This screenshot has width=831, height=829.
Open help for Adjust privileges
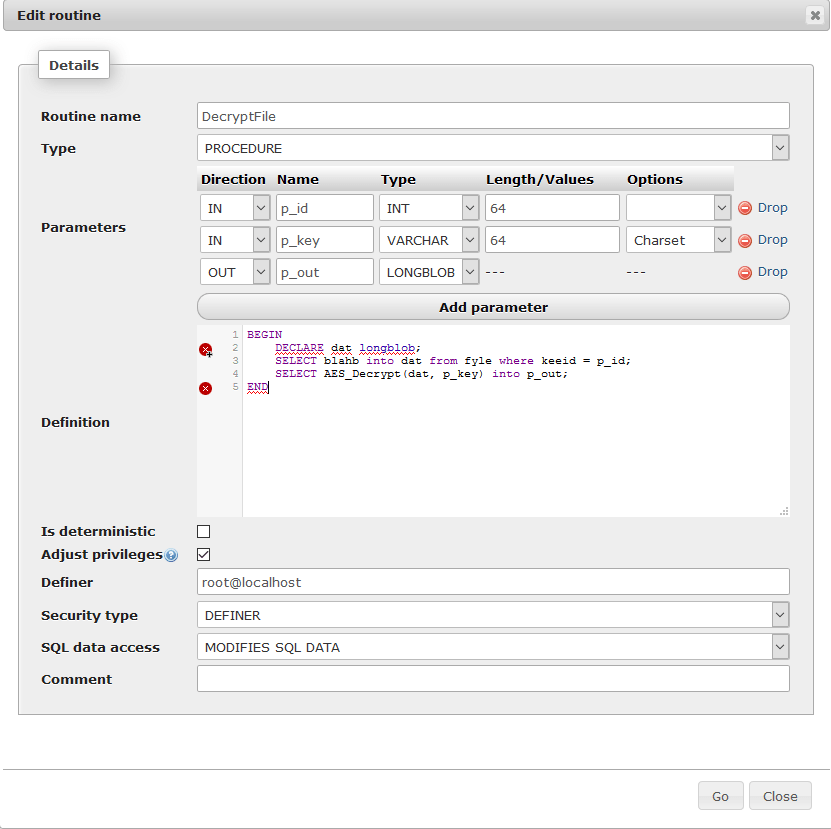point(170,554)
